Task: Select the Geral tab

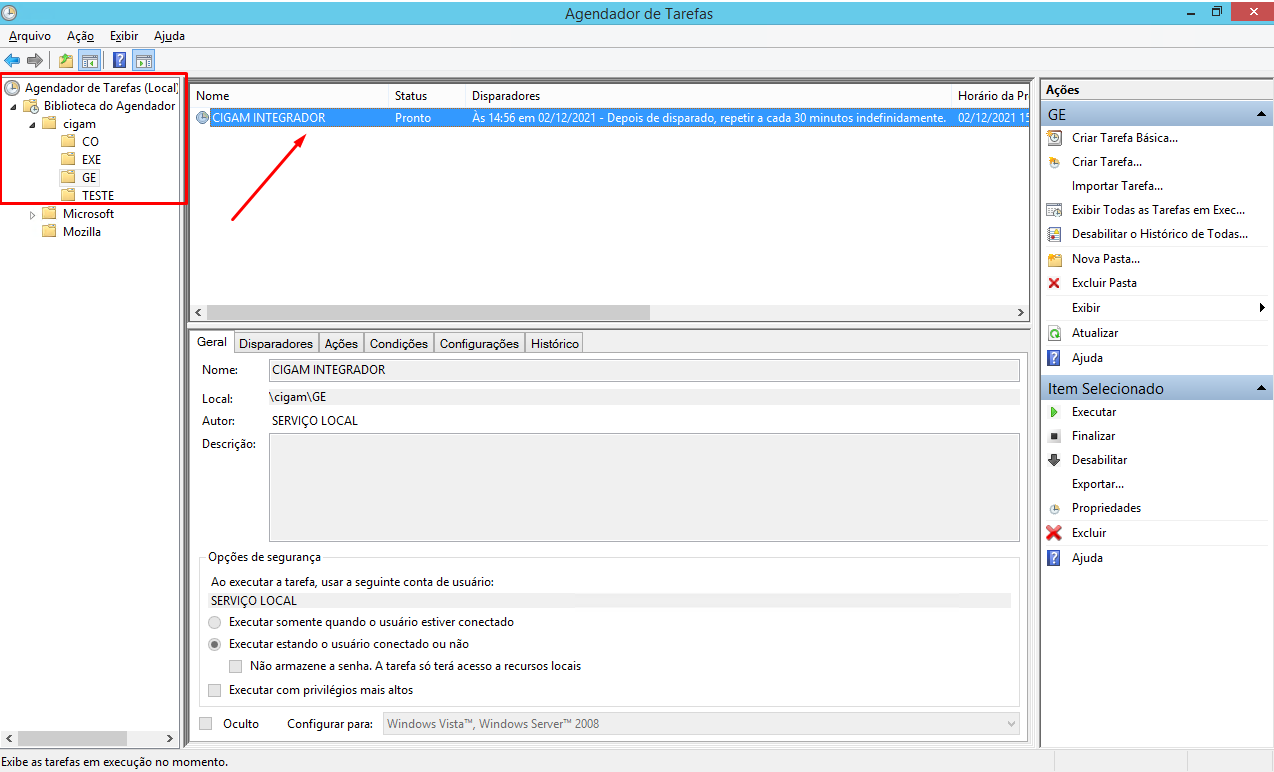Action: (212, 342)
